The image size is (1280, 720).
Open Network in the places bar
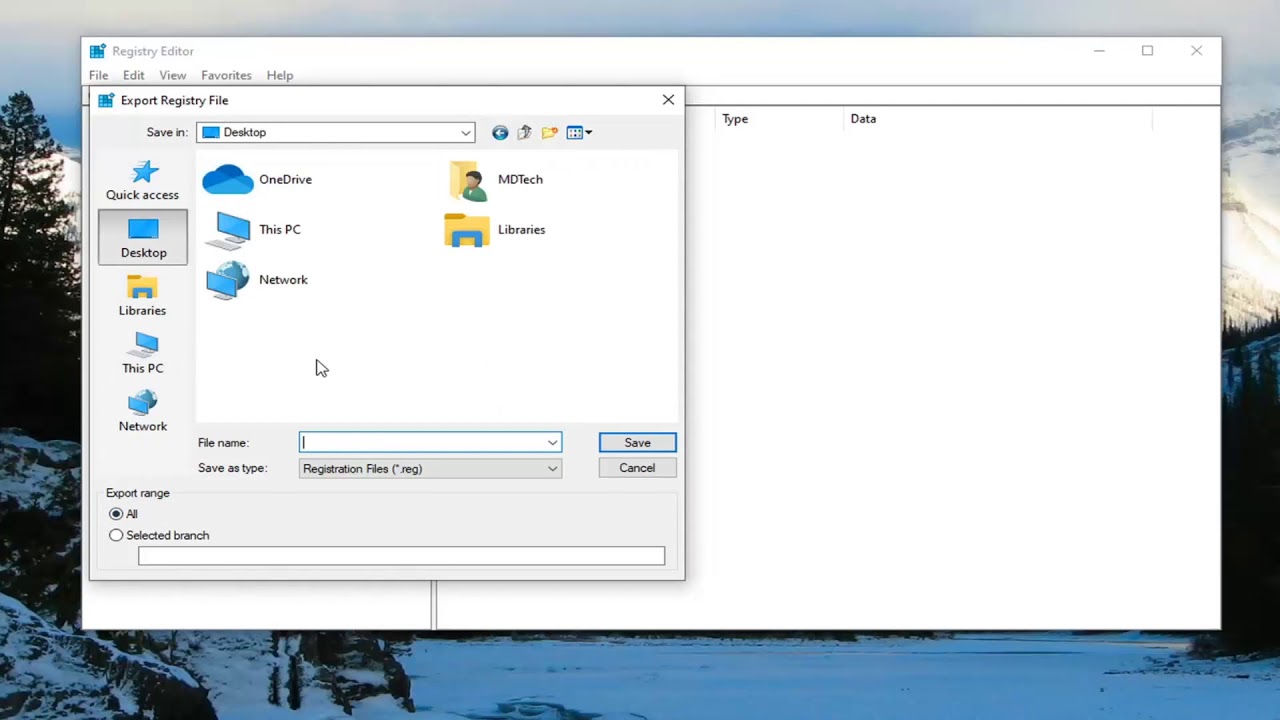(143, 412)
